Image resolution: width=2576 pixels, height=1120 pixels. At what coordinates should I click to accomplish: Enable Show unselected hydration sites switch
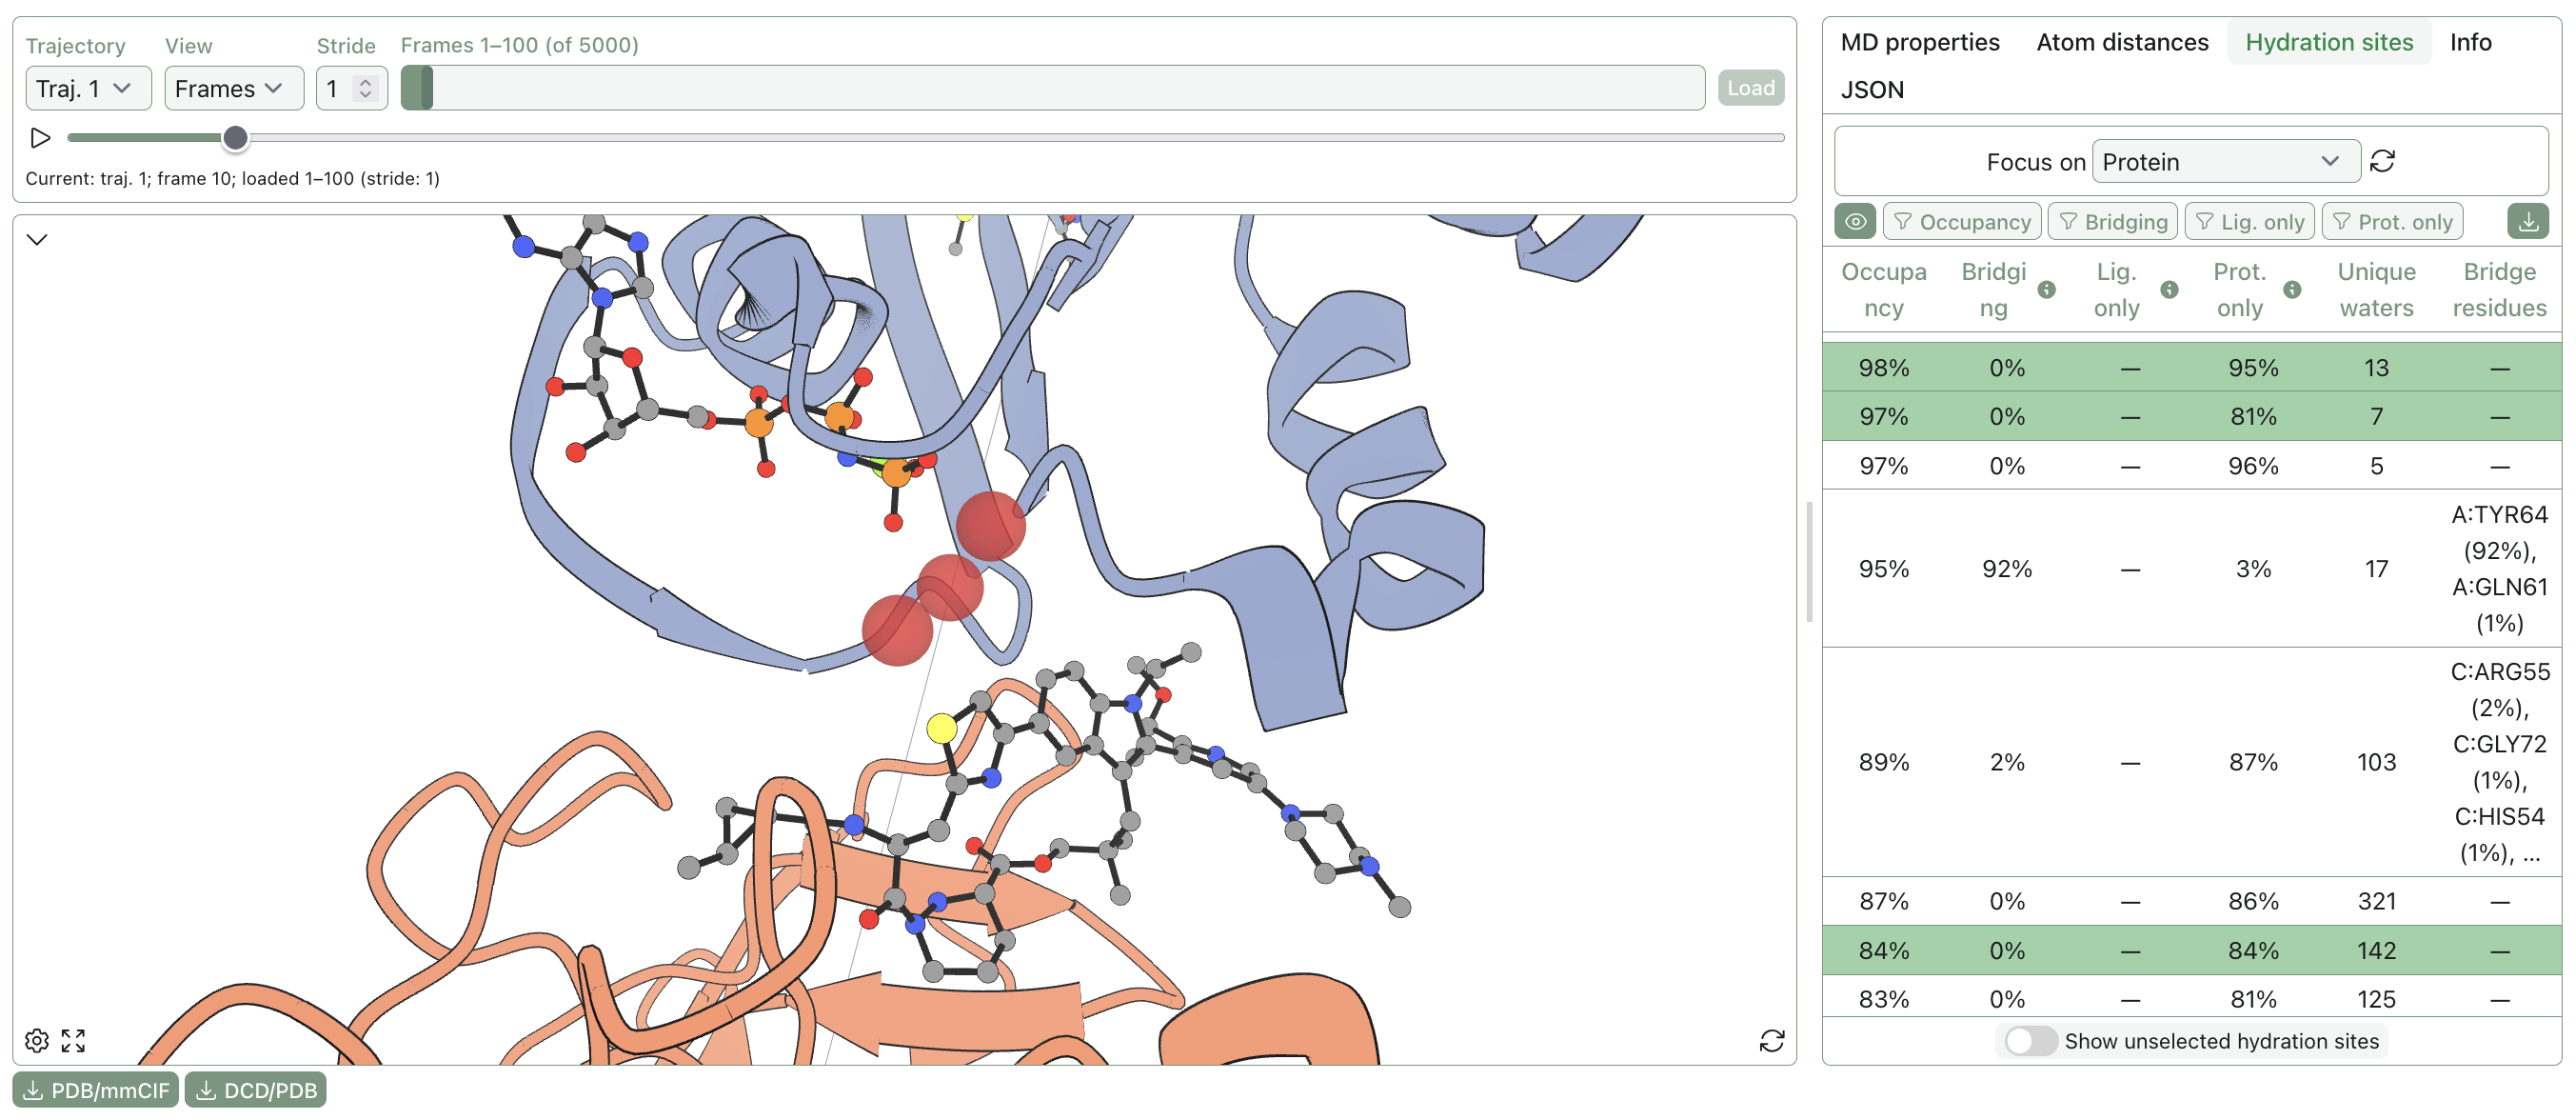point(2030,1040)
